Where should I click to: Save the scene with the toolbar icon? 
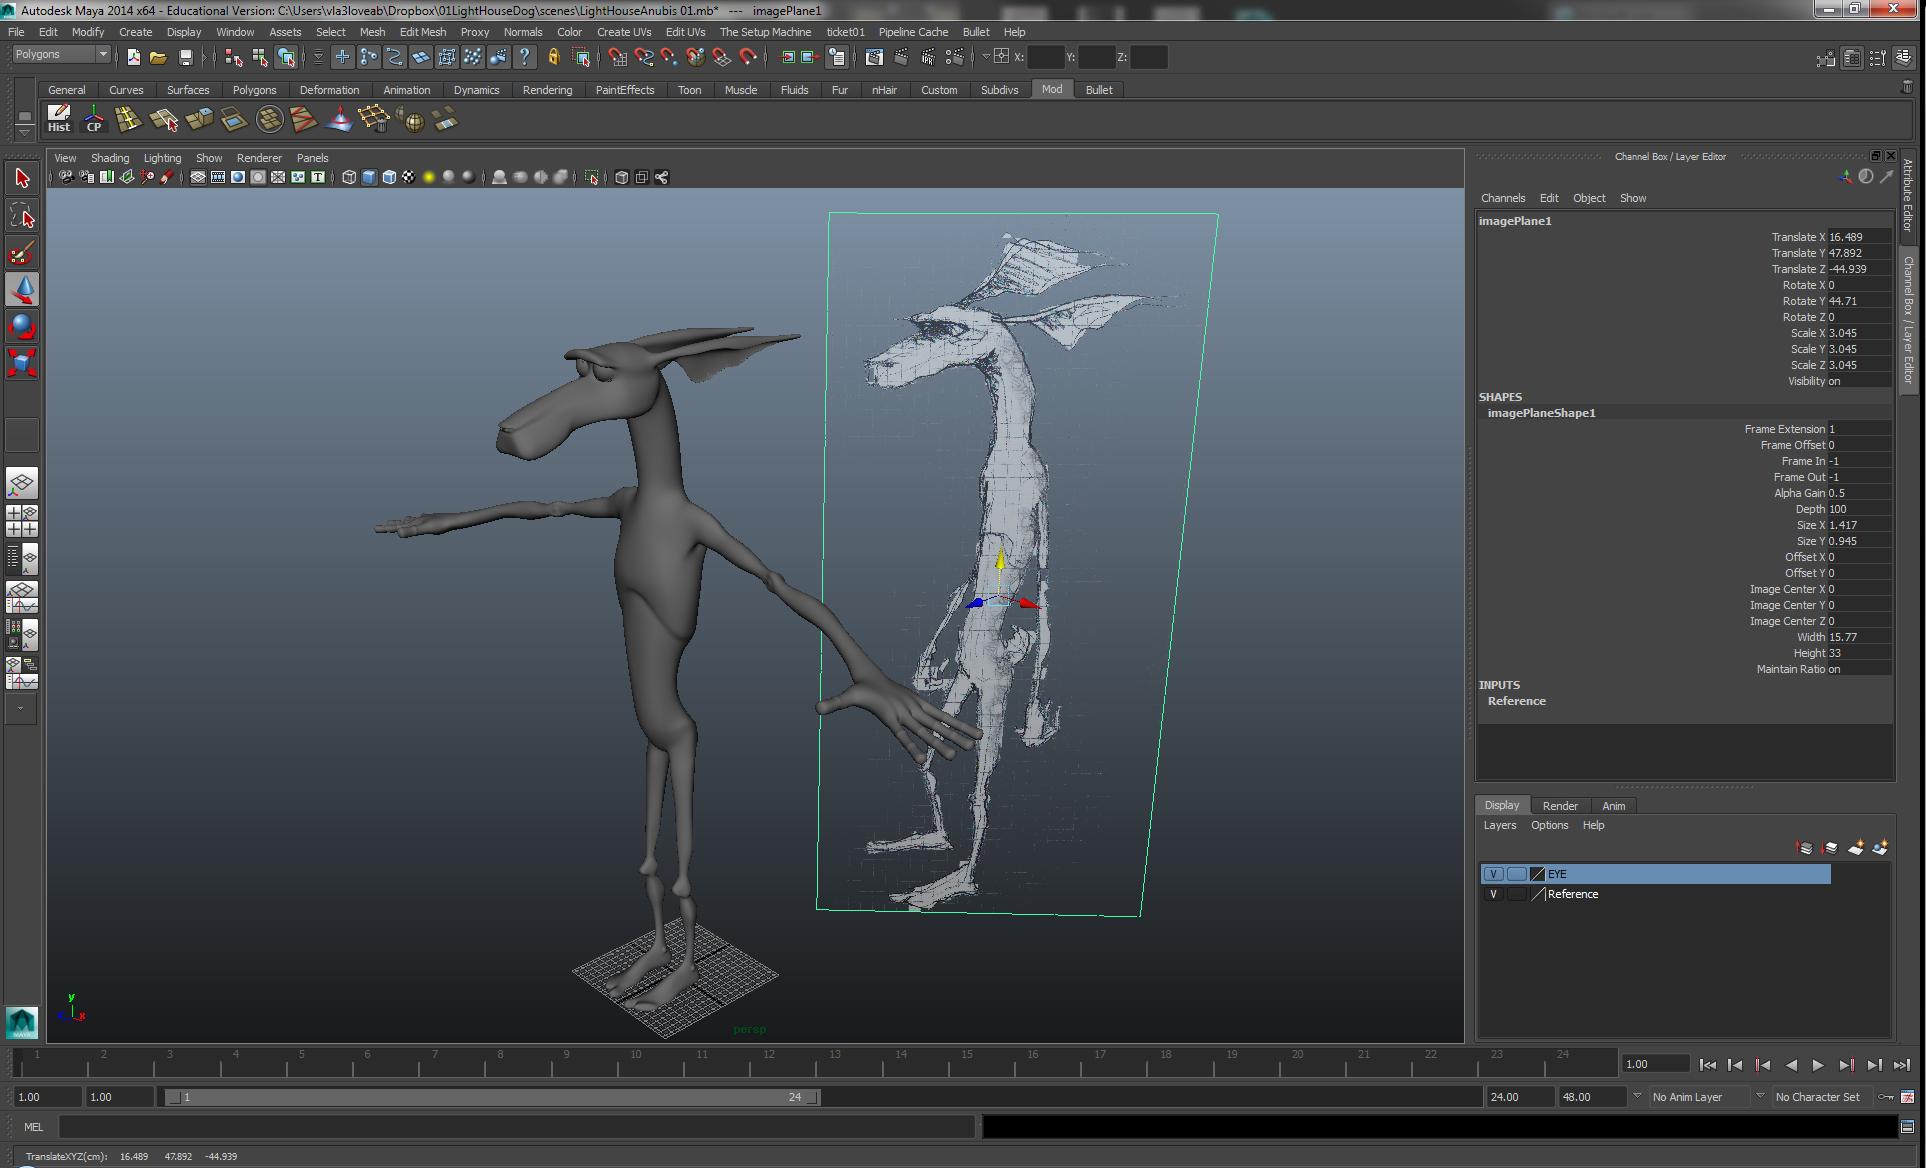click(185, 58)
